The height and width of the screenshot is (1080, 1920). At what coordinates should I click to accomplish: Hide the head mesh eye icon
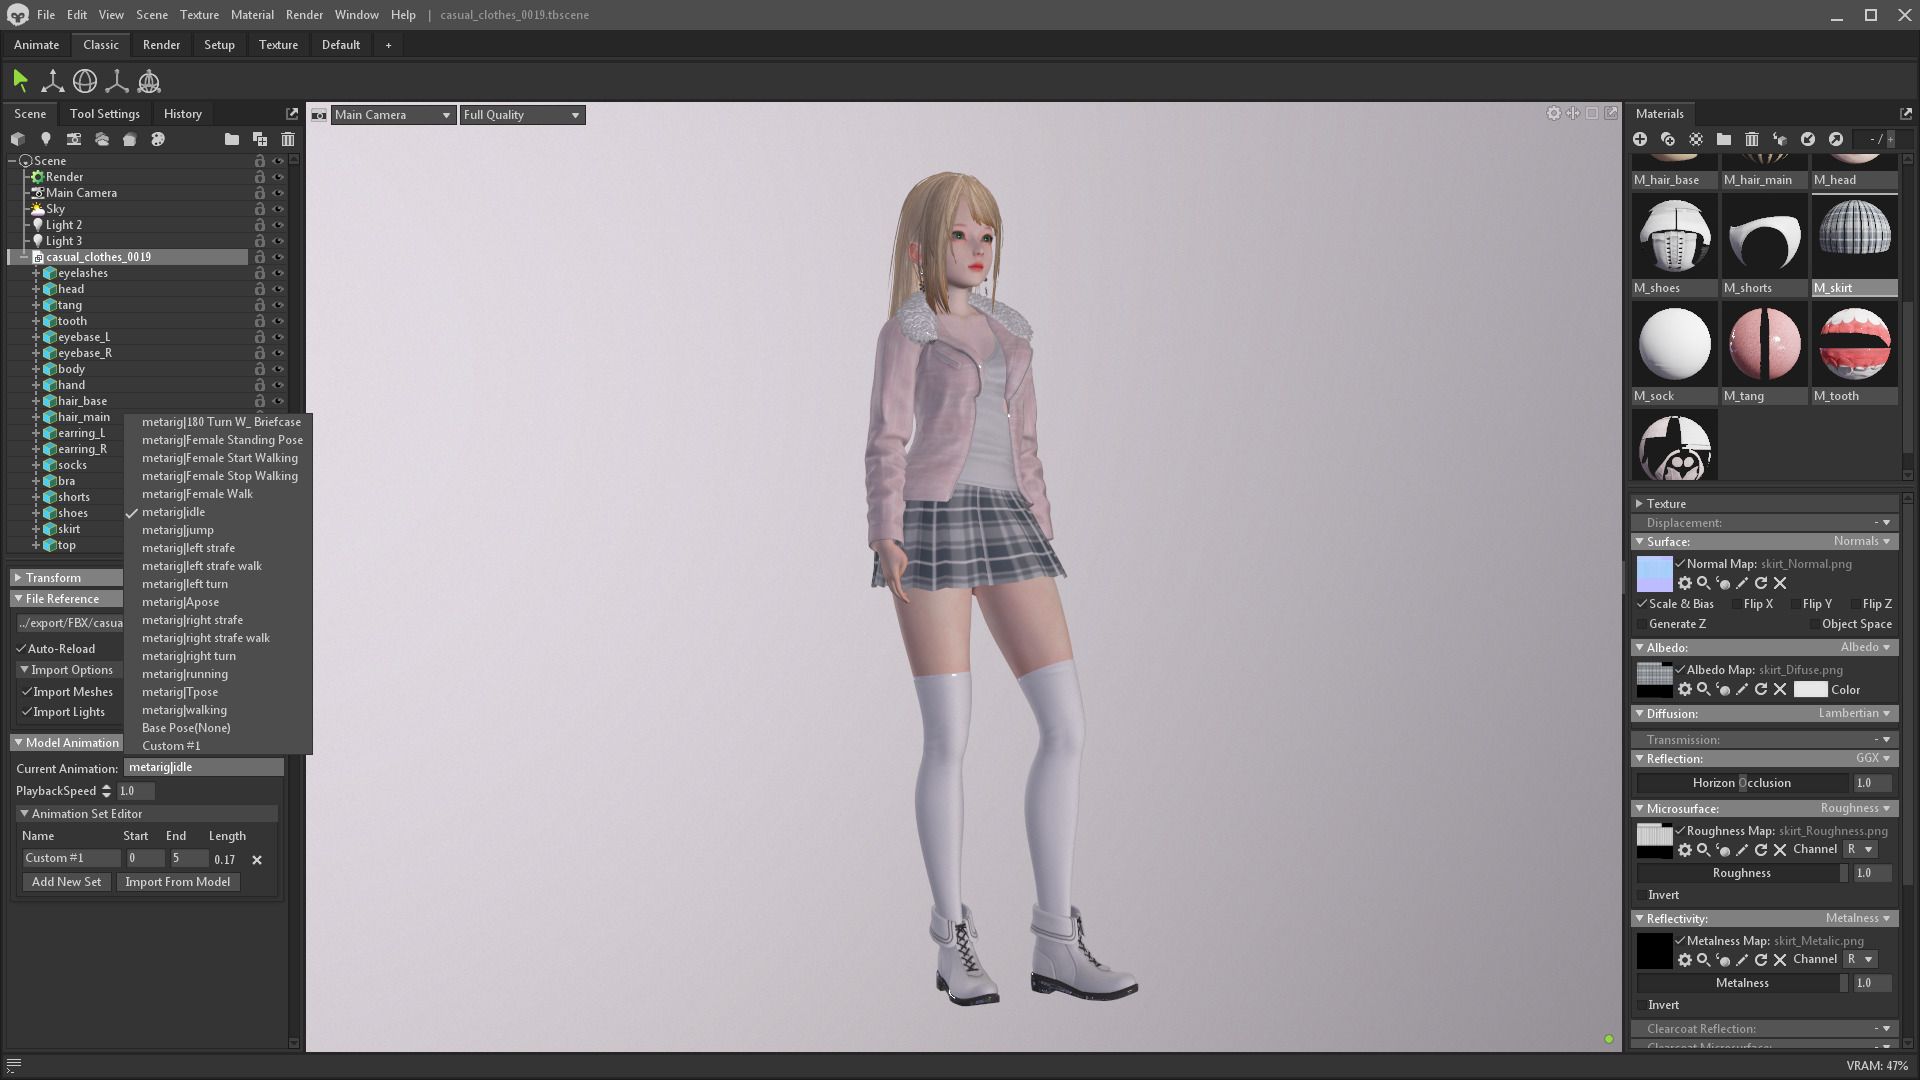coord(278,289)
